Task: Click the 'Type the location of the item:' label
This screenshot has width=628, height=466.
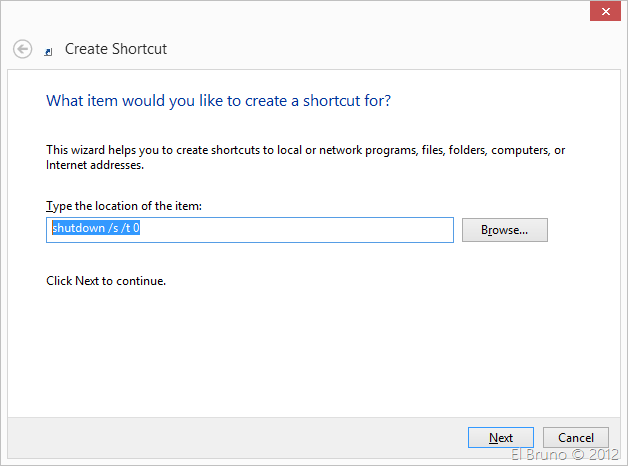Action: (x=124, y=206)
